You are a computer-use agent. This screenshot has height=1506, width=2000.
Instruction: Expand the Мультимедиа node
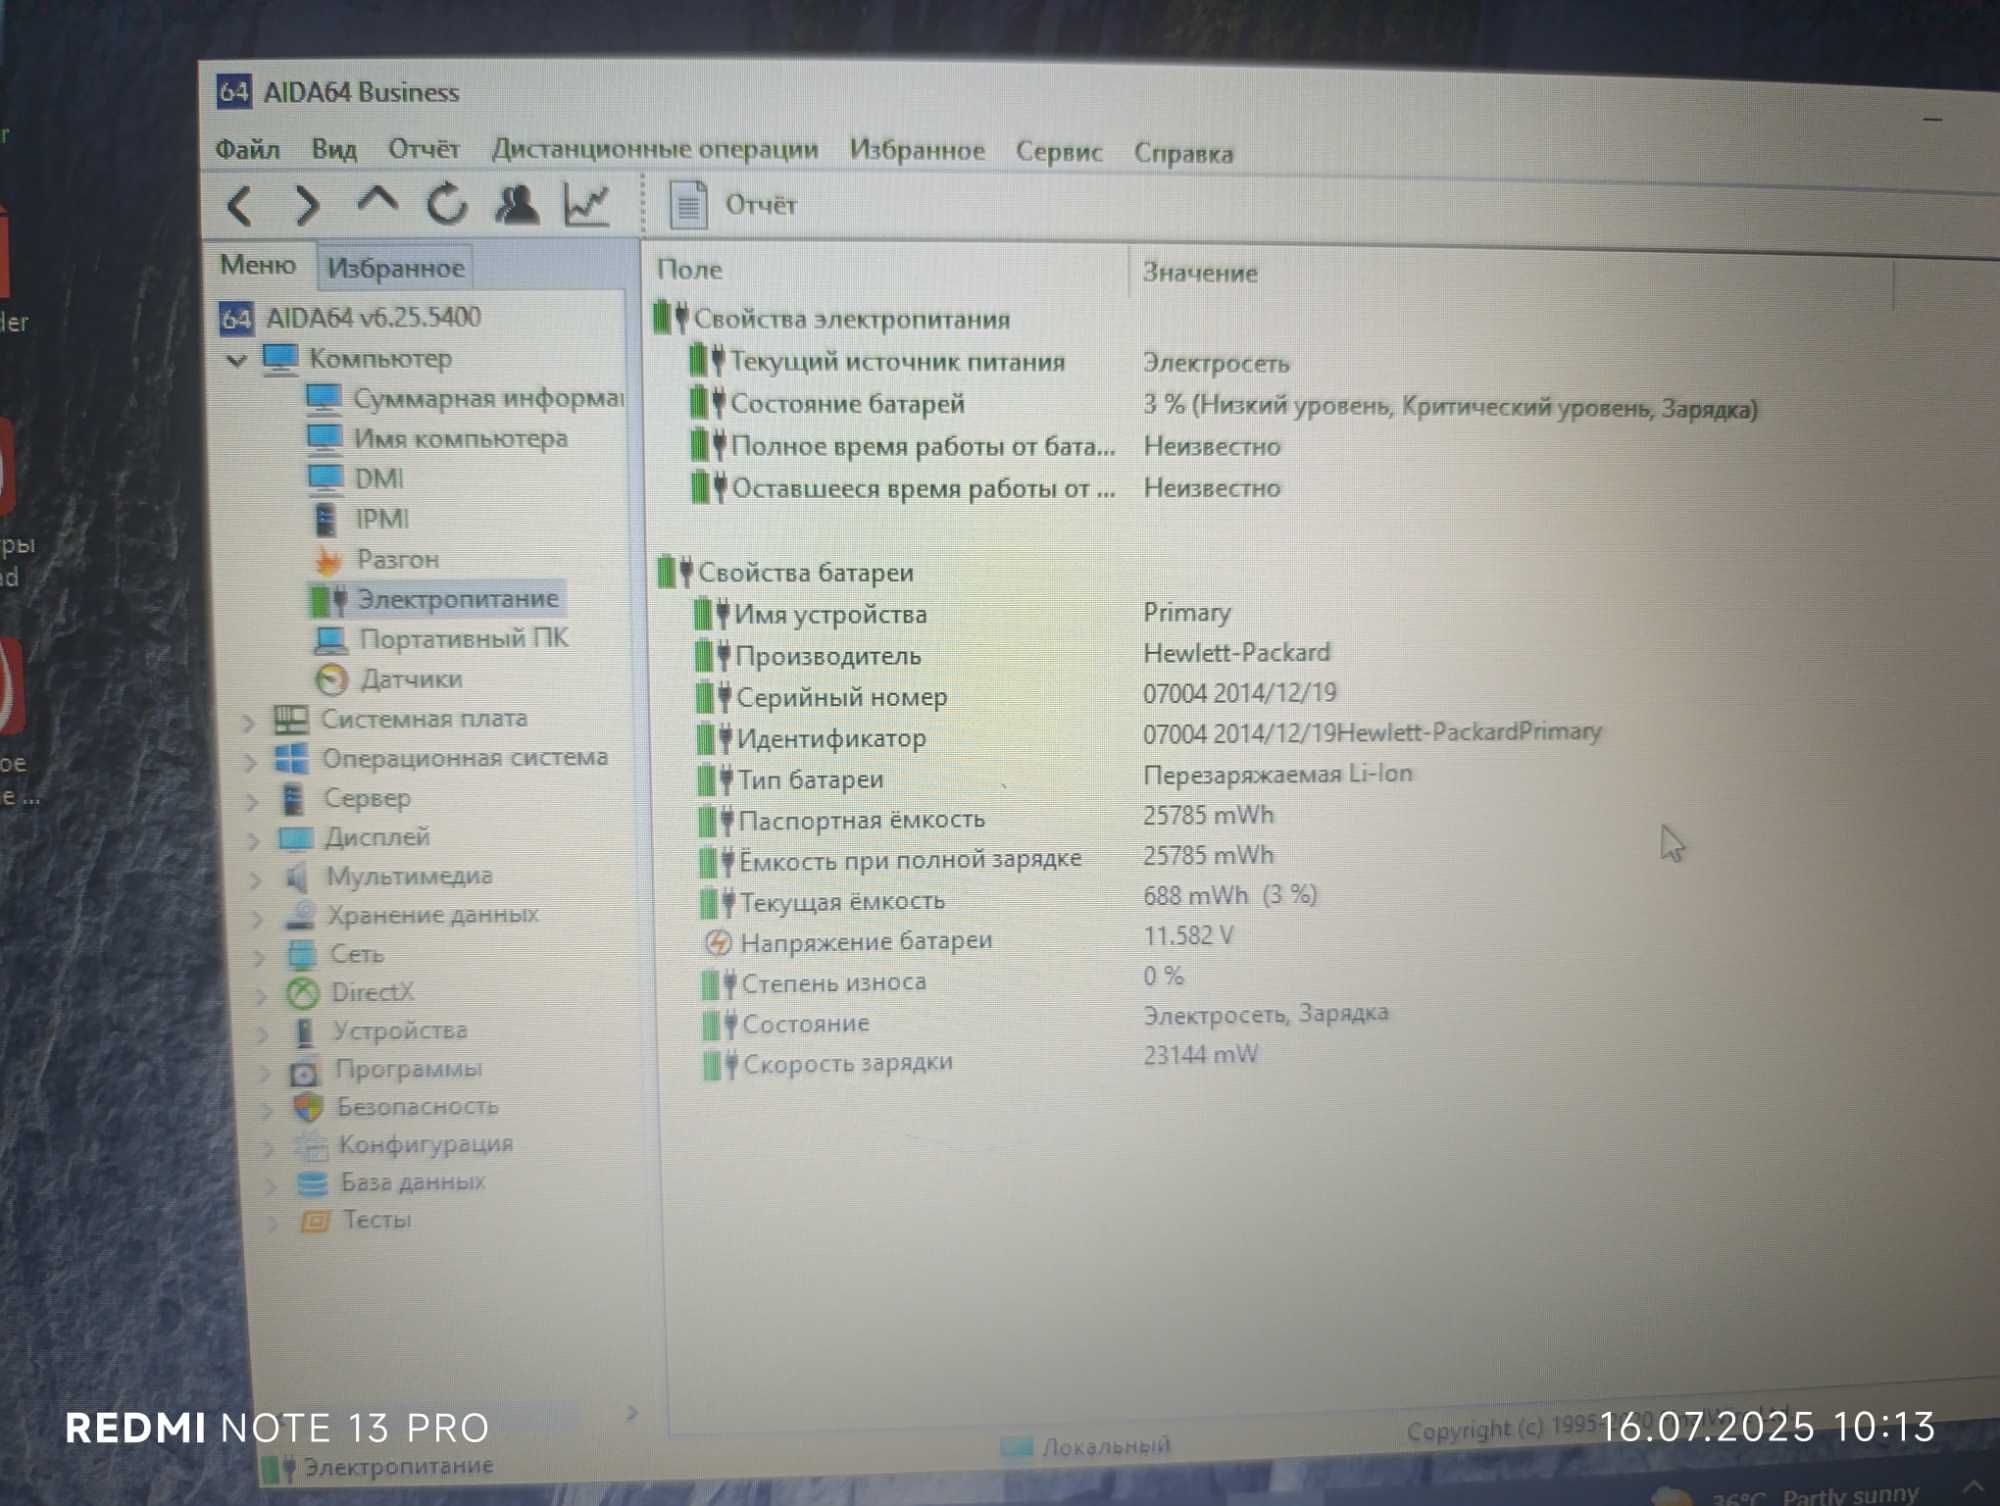[x=256, y=879]
